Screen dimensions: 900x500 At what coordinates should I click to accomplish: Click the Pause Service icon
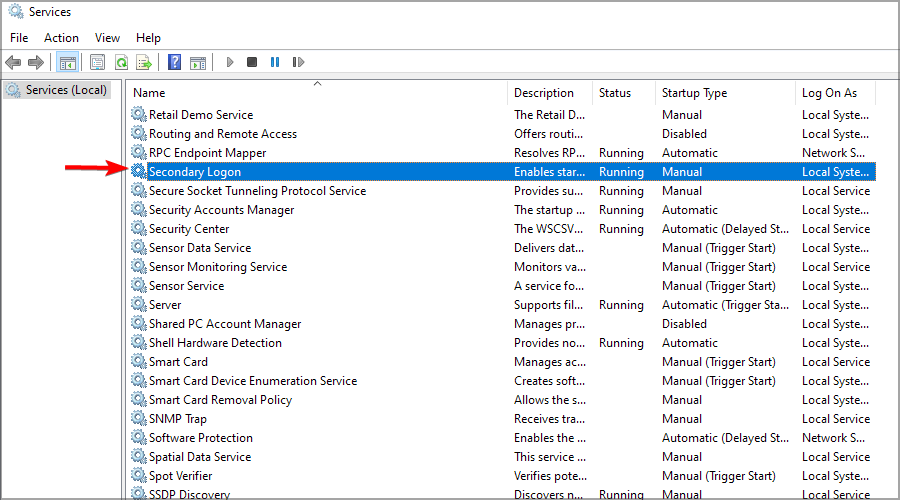click(x=275, y=62)
